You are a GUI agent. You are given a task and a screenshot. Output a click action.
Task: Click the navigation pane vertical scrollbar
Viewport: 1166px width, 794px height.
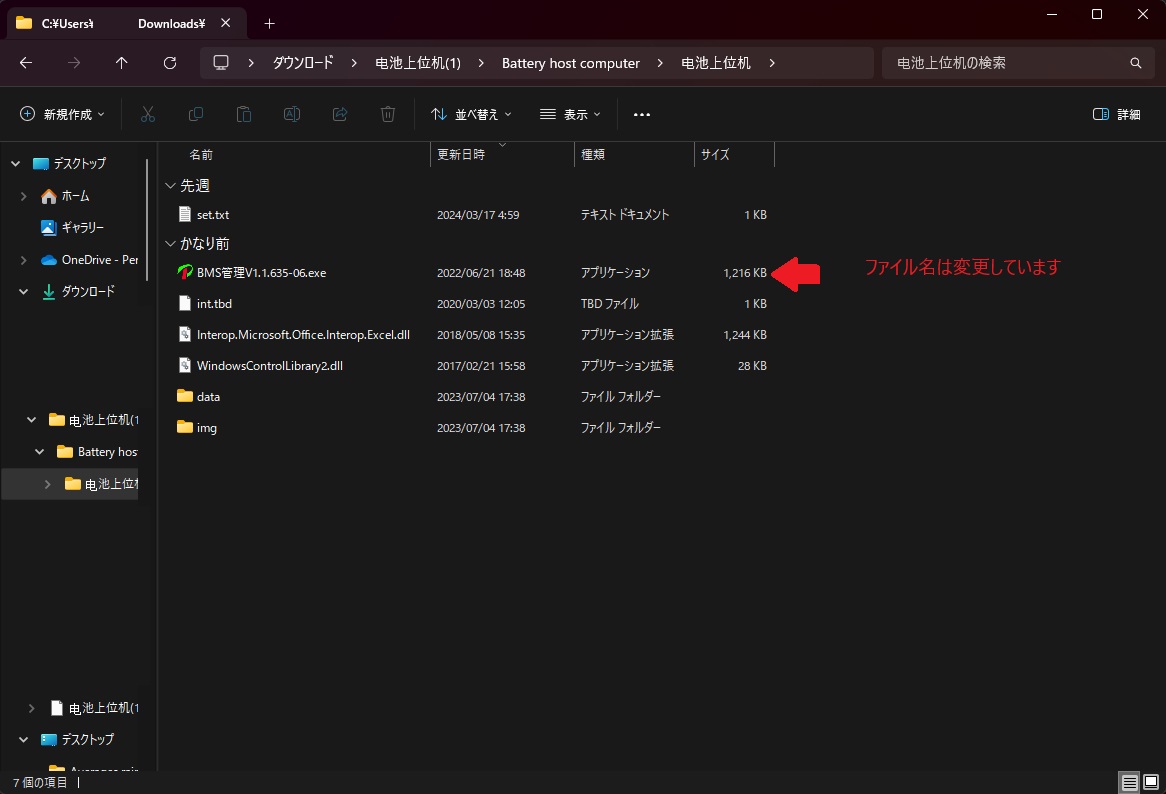pyautogui.click(x=147, y=220)
